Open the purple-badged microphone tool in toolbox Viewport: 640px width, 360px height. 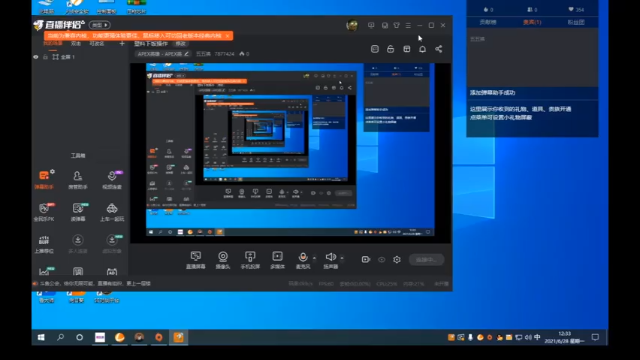click(112, 179)
